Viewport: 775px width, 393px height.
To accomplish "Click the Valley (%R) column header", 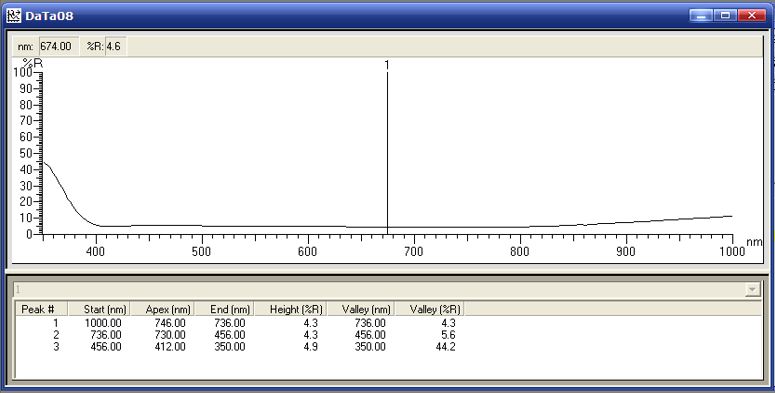I will [430, 309].
